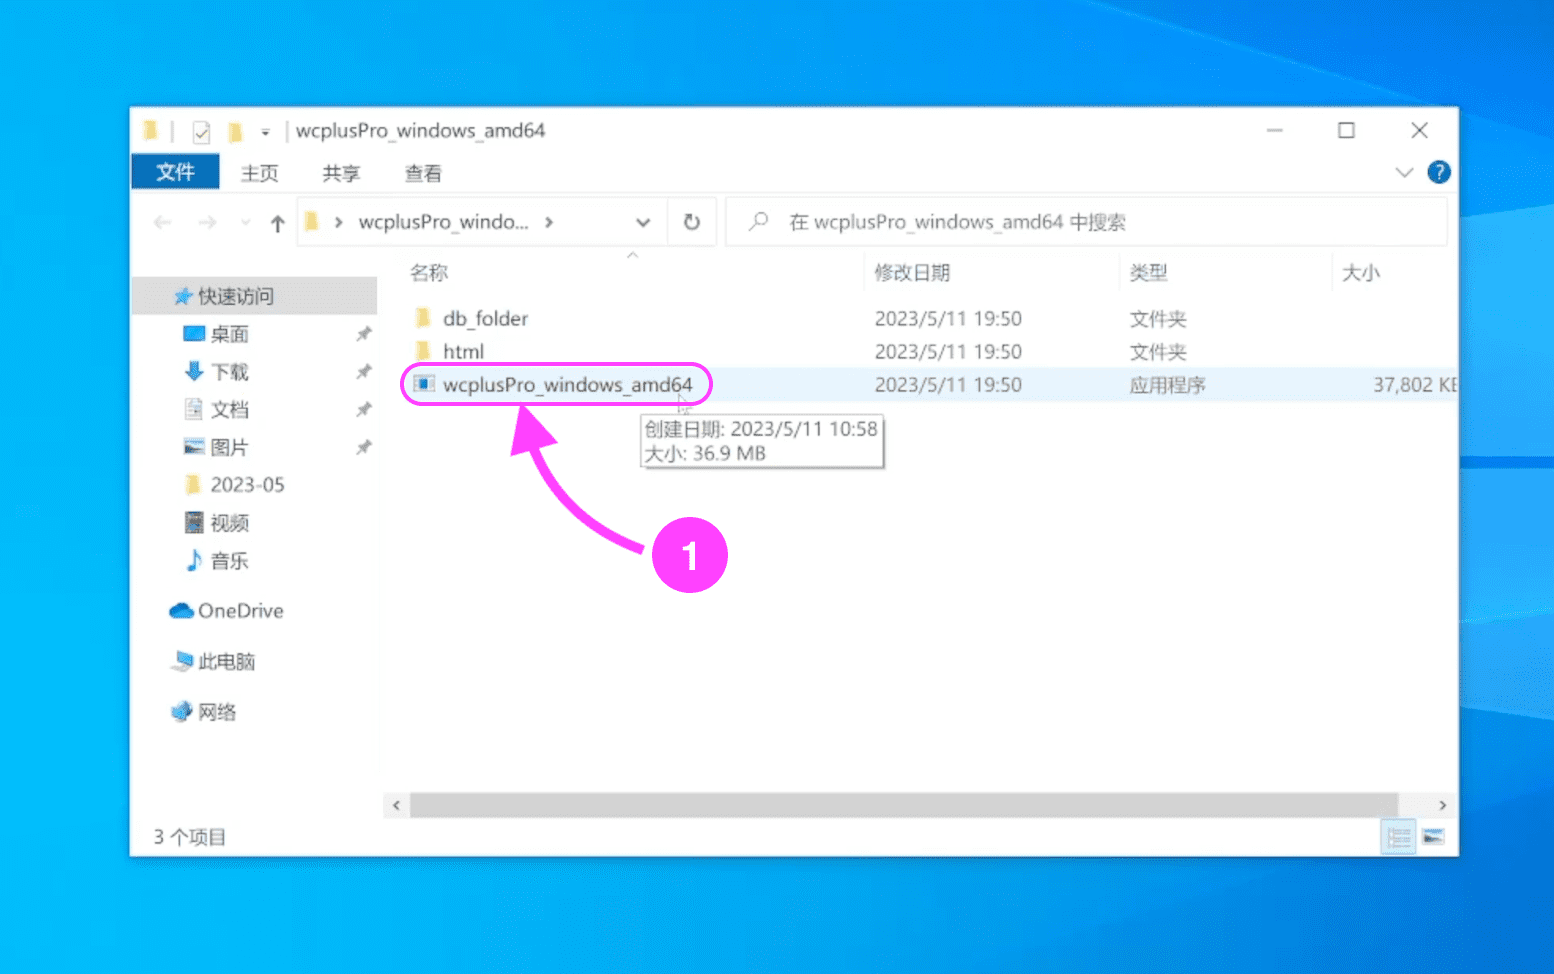The image size is (1554, 974).
Task: Open the db_folder folder
Action: pyautogui.click(x=485, y=318)
